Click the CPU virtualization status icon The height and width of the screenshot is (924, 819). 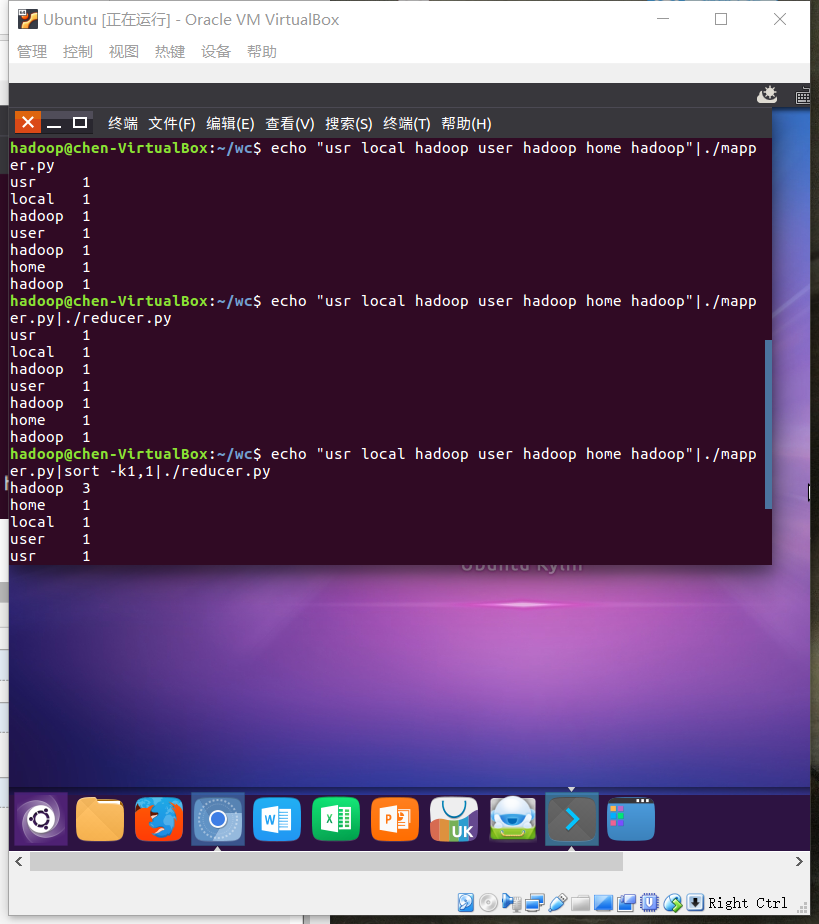pos(649,902)
